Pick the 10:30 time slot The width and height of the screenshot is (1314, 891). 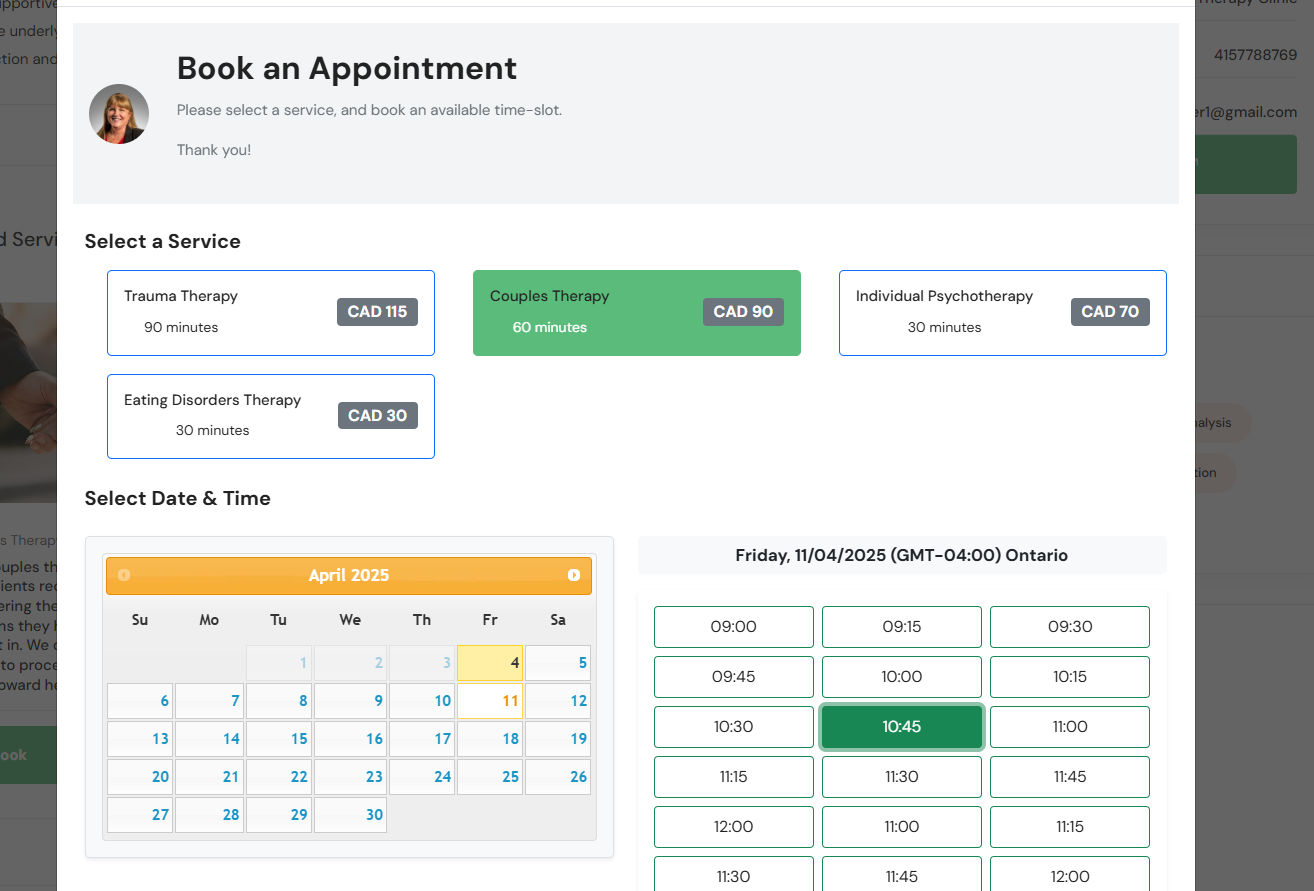pyautogui.click(x=734, y=727)
